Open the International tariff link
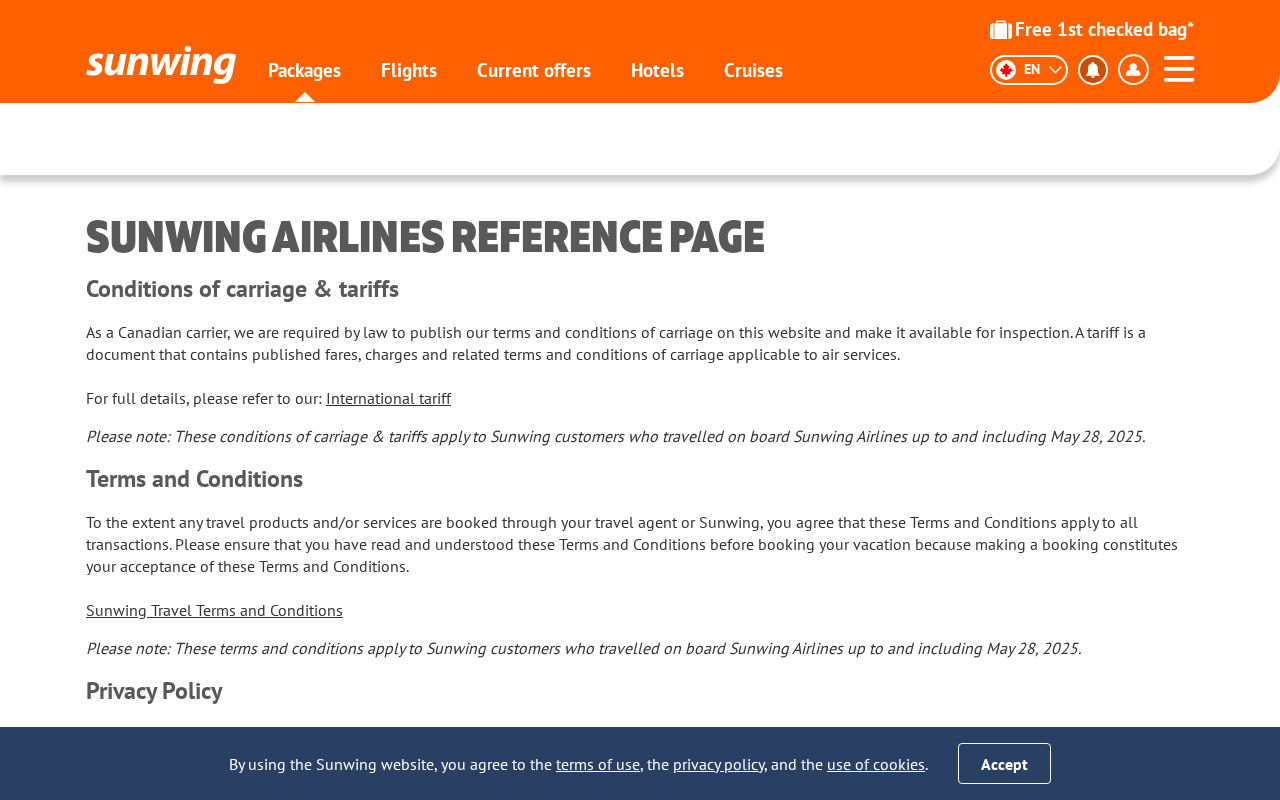1280x800 pixels. 388,398
